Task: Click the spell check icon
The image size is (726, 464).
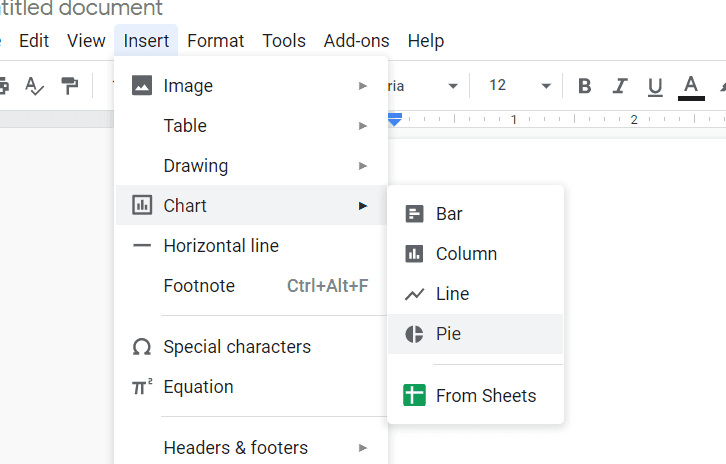Action: tap(35, 86)
